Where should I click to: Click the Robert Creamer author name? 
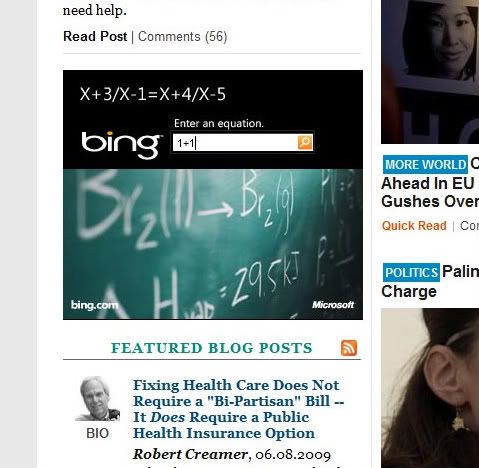pos(190,454)
